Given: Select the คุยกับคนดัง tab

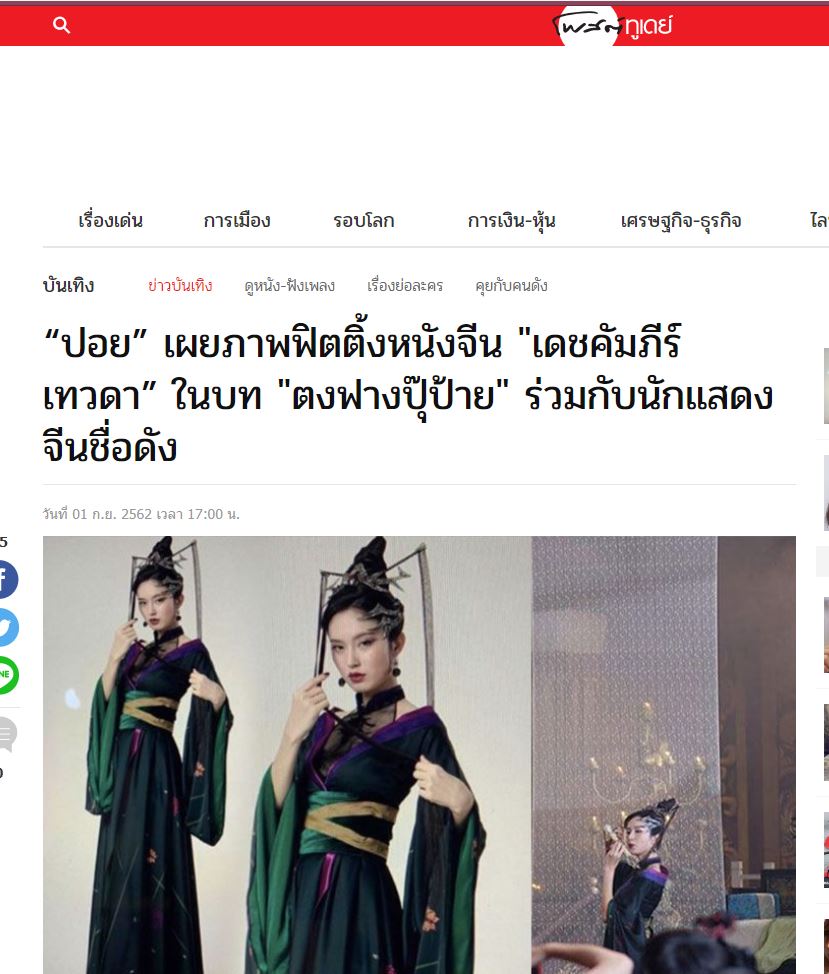Looking at the screenshot, I should [x=511, y=286].
